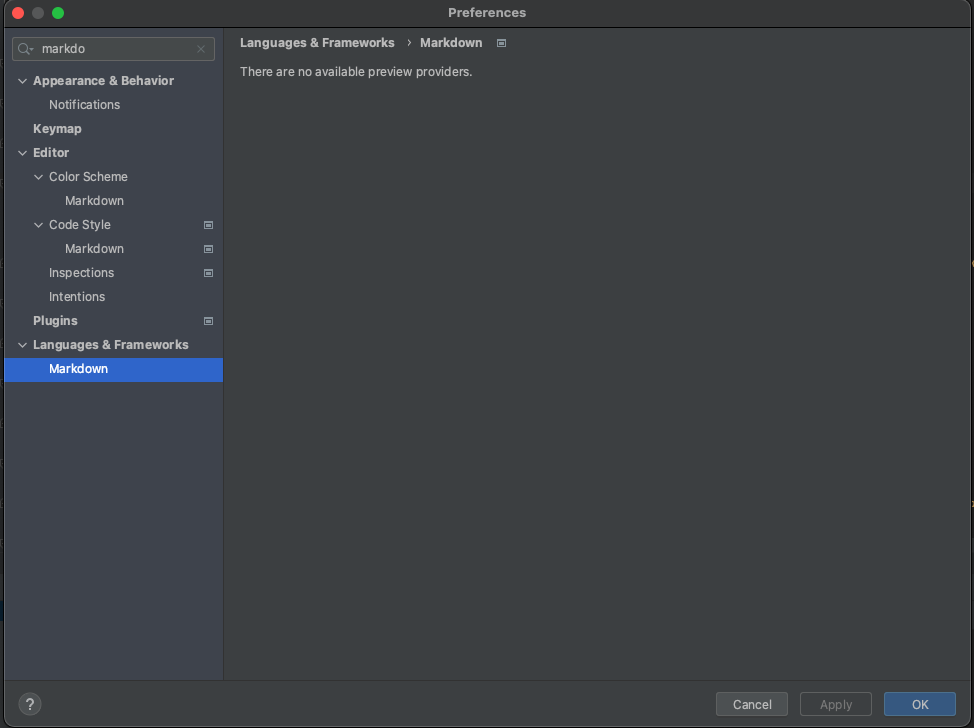Collapse the Color Scheme node
This screenshot has height=728, width=974.
[x=39, y=177]
